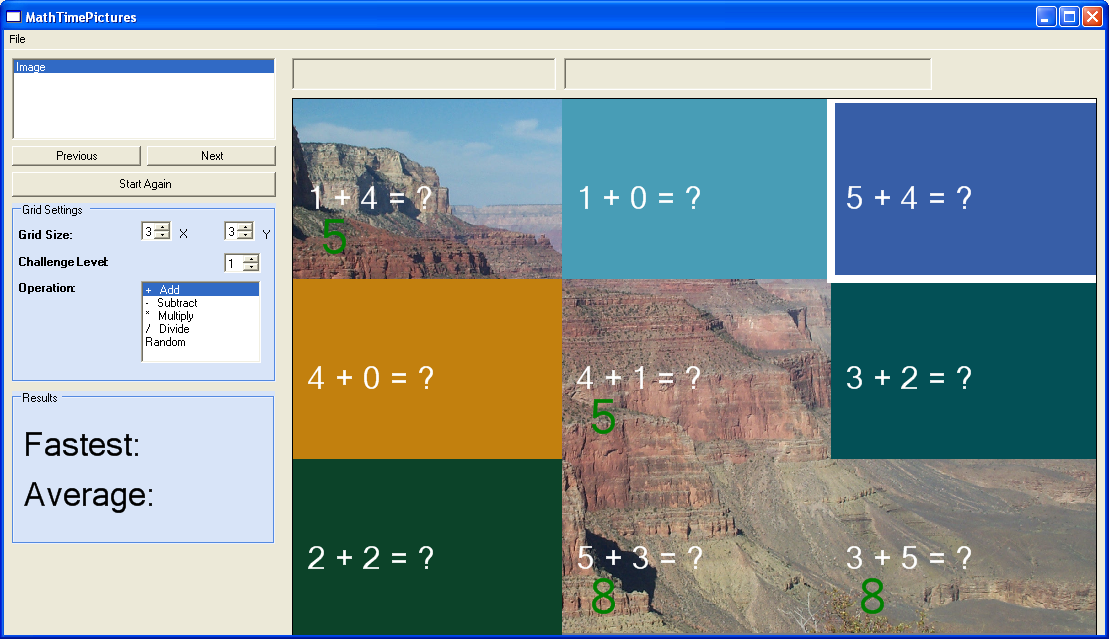Click the "2 + 2 = ?" green tile
Image resolution: width=1109 pixels, height=639 pixels.
426,550
